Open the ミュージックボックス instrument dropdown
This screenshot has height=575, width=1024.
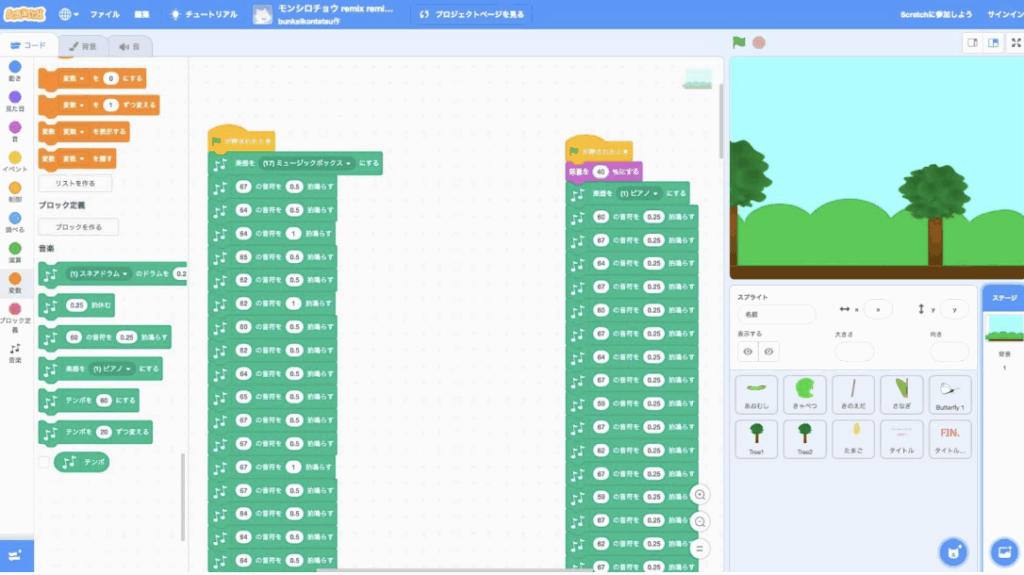click(x=308, y=163)
